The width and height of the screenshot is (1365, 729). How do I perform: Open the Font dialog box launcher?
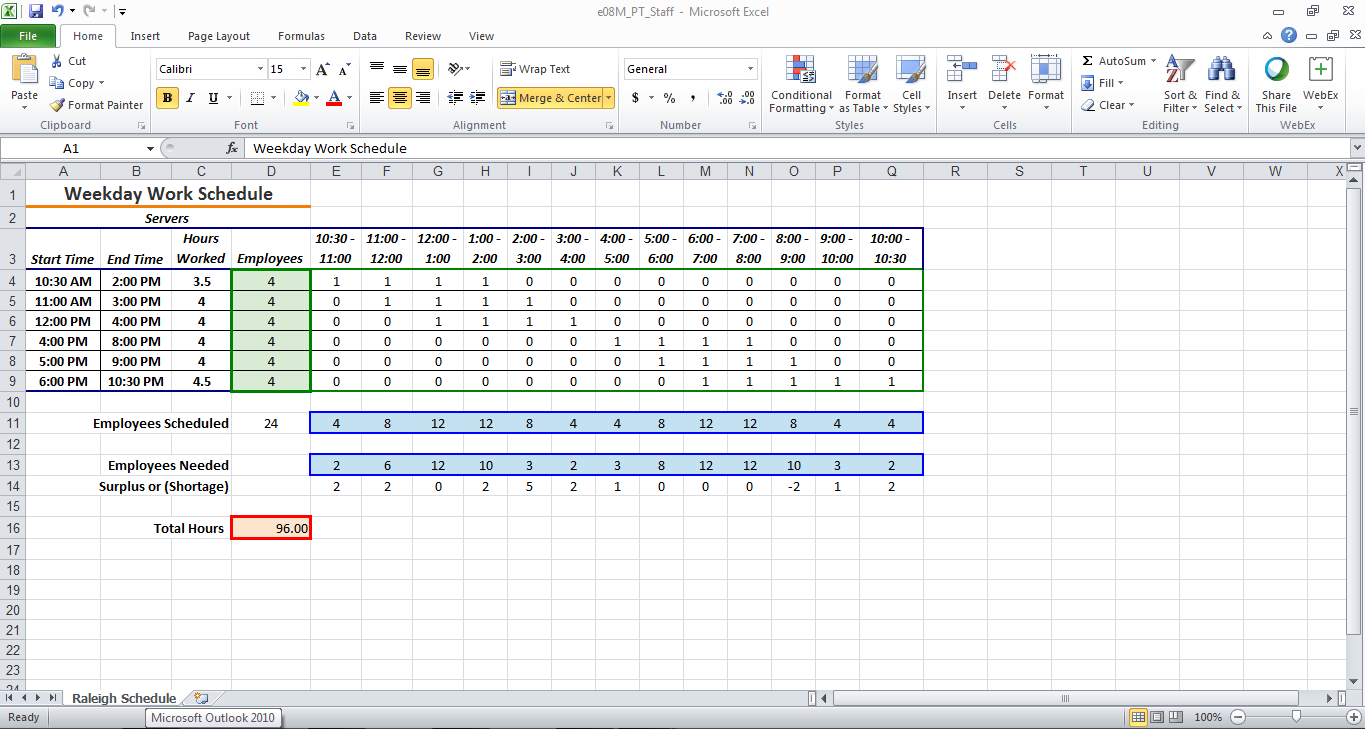(350, 126)
